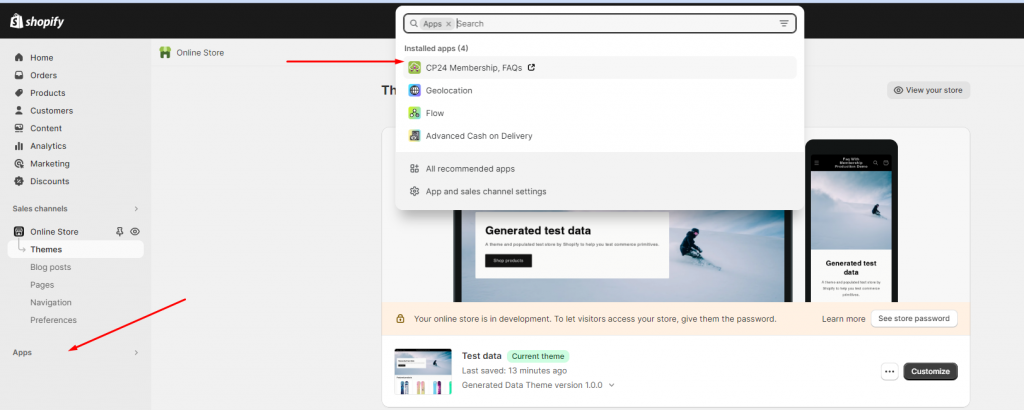The width and height of the screenshot is (1024, 410).
Task: Open Content in the sidebar
Action: pos(46,128)
